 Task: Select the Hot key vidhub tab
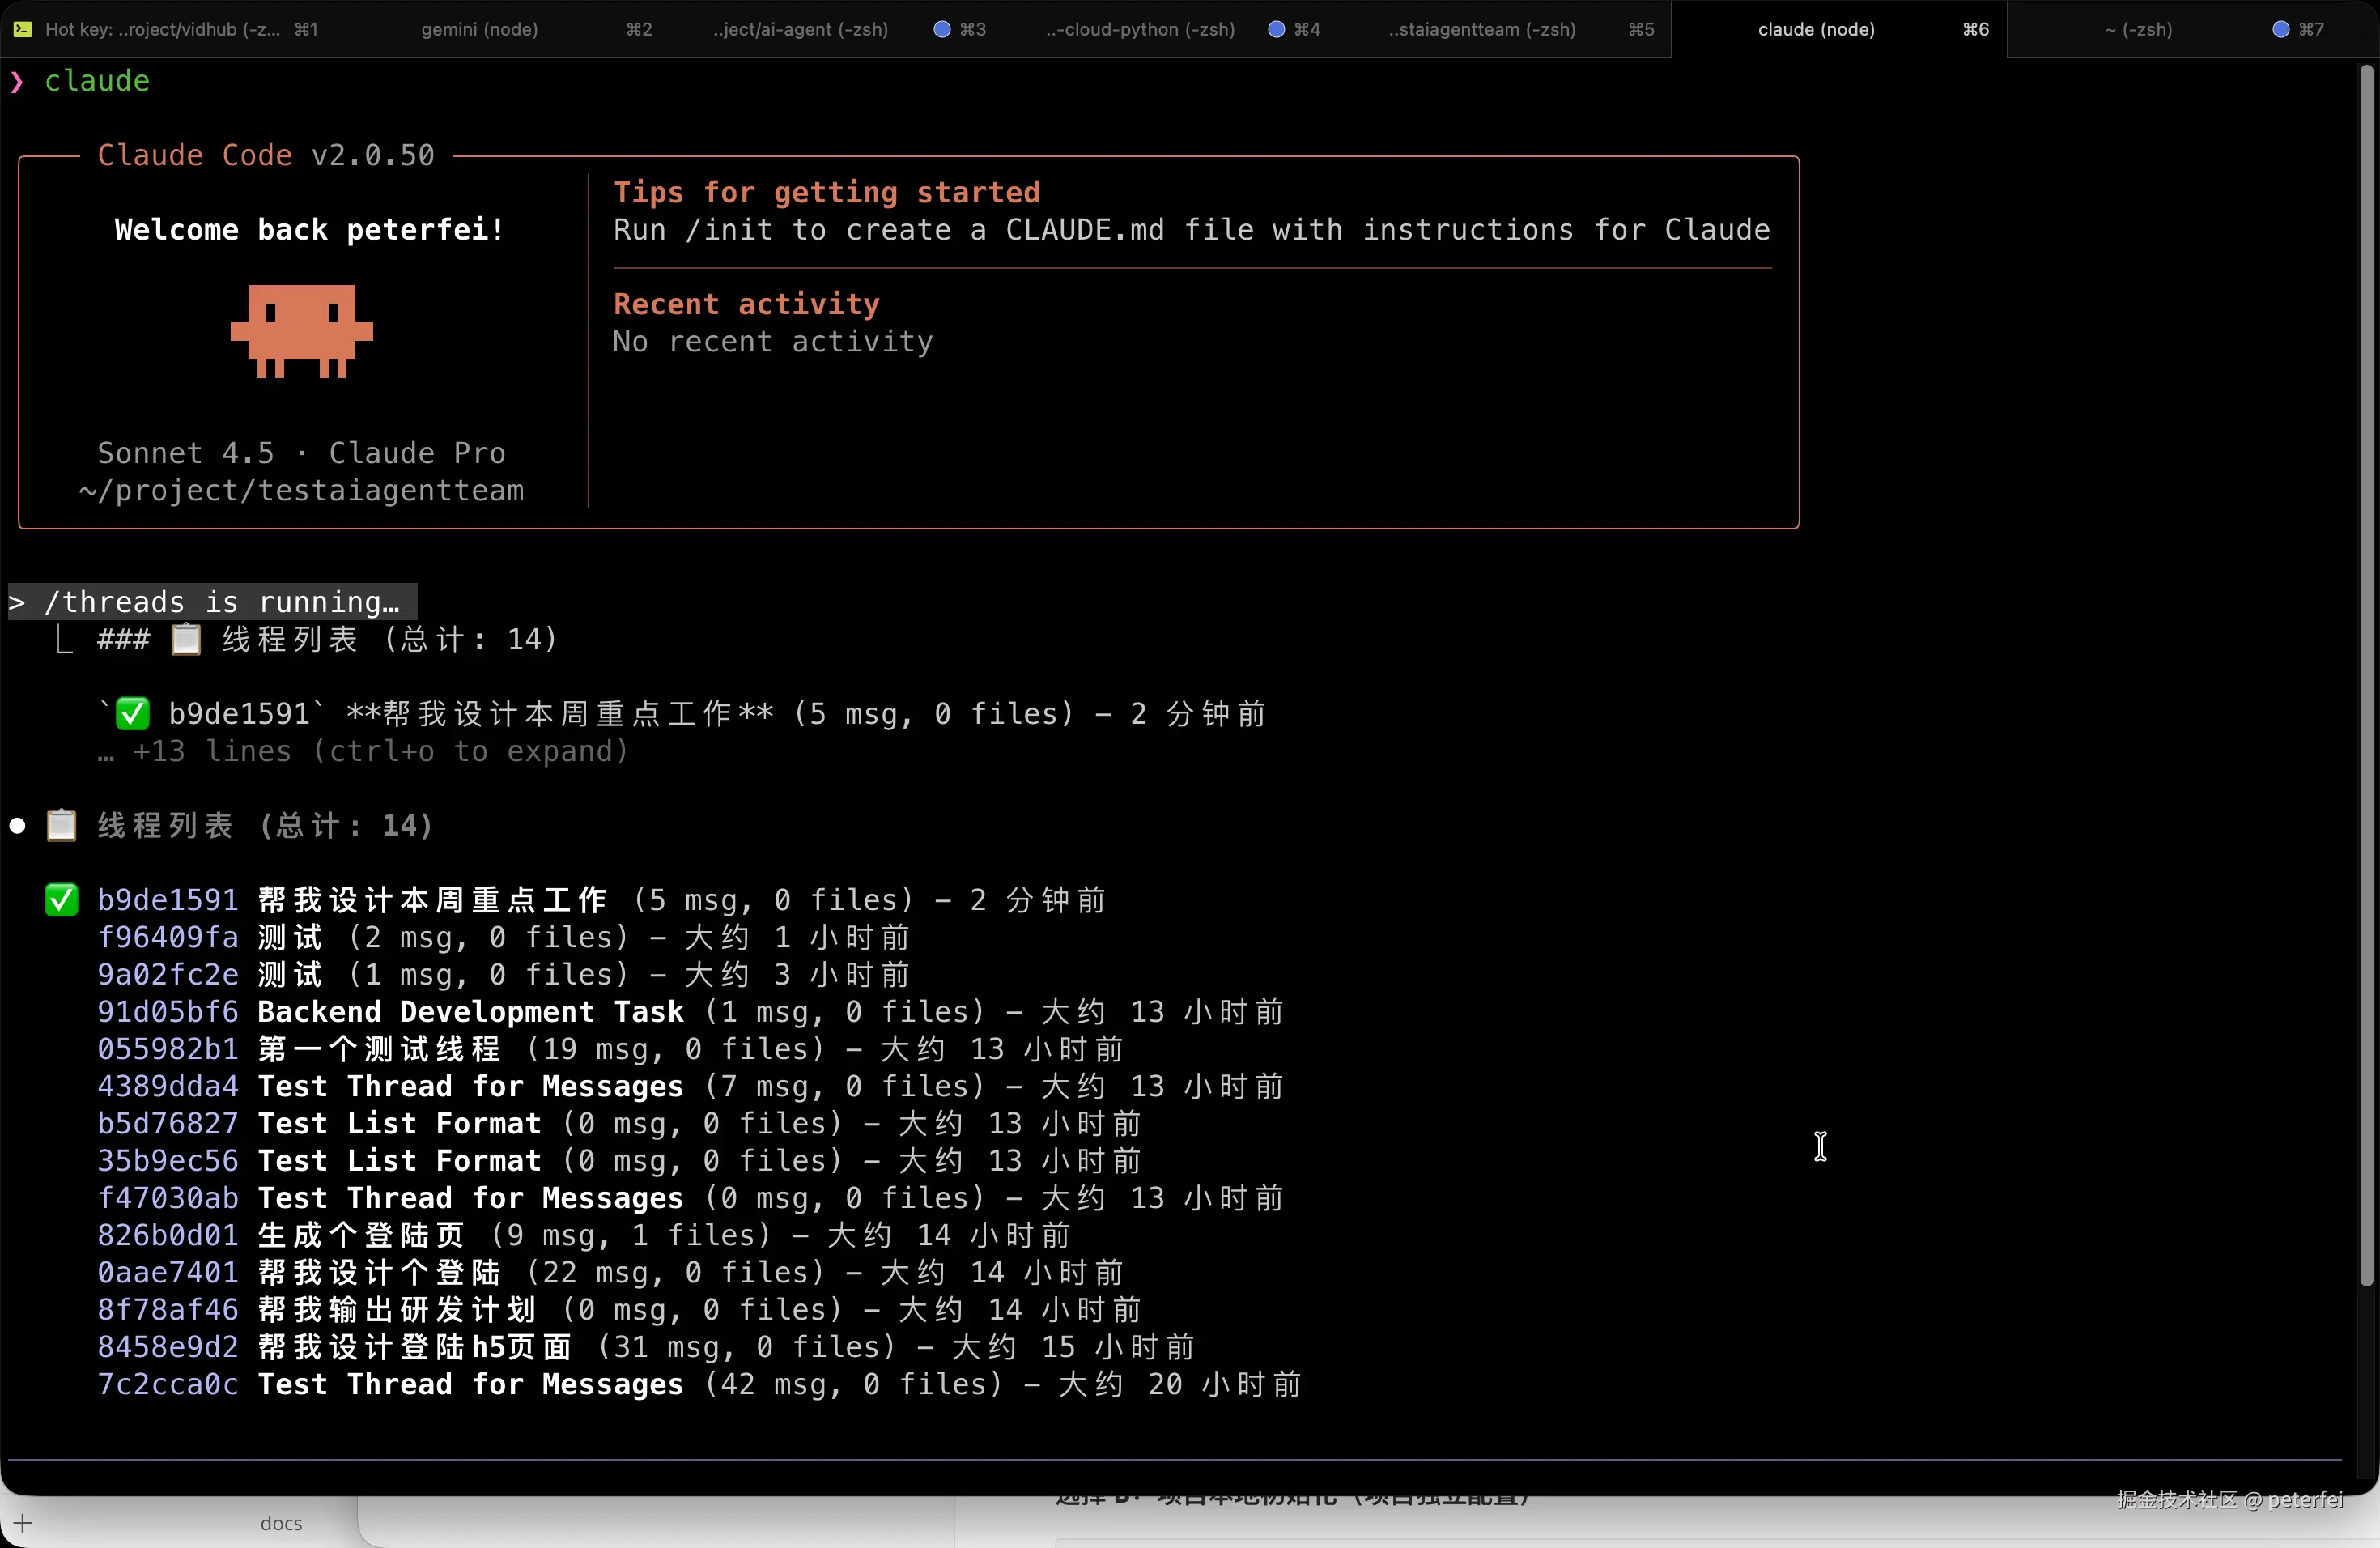(162, 29)
